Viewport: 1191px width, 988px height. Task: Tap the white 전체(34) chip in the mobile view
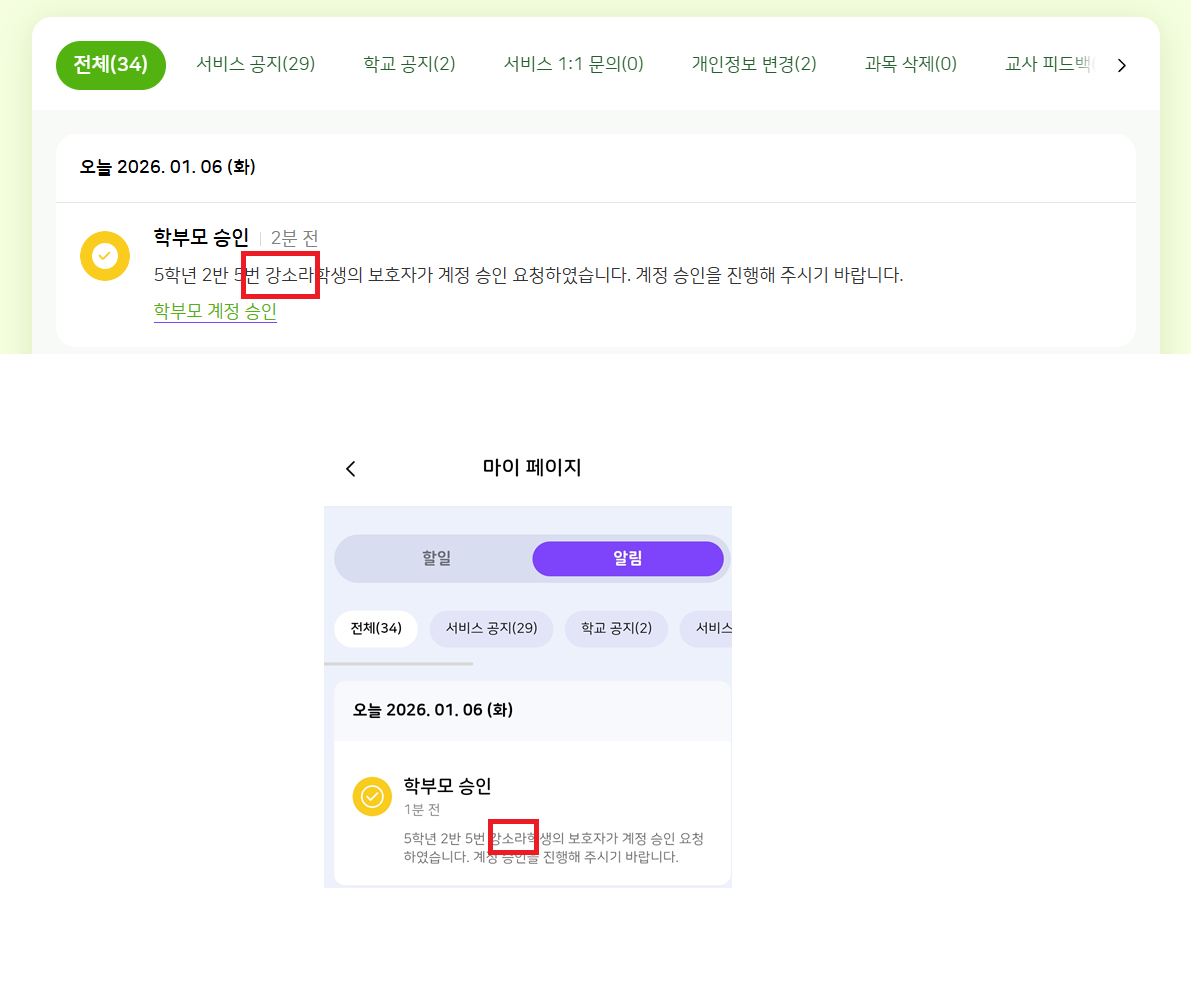376,629
